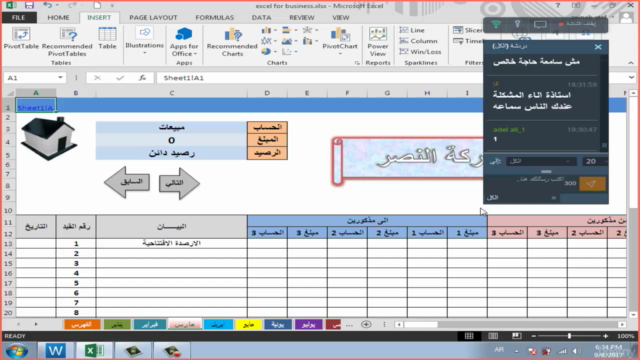Open the FILE tab
This screenshot has width=640, height=360.
(18, 18)
